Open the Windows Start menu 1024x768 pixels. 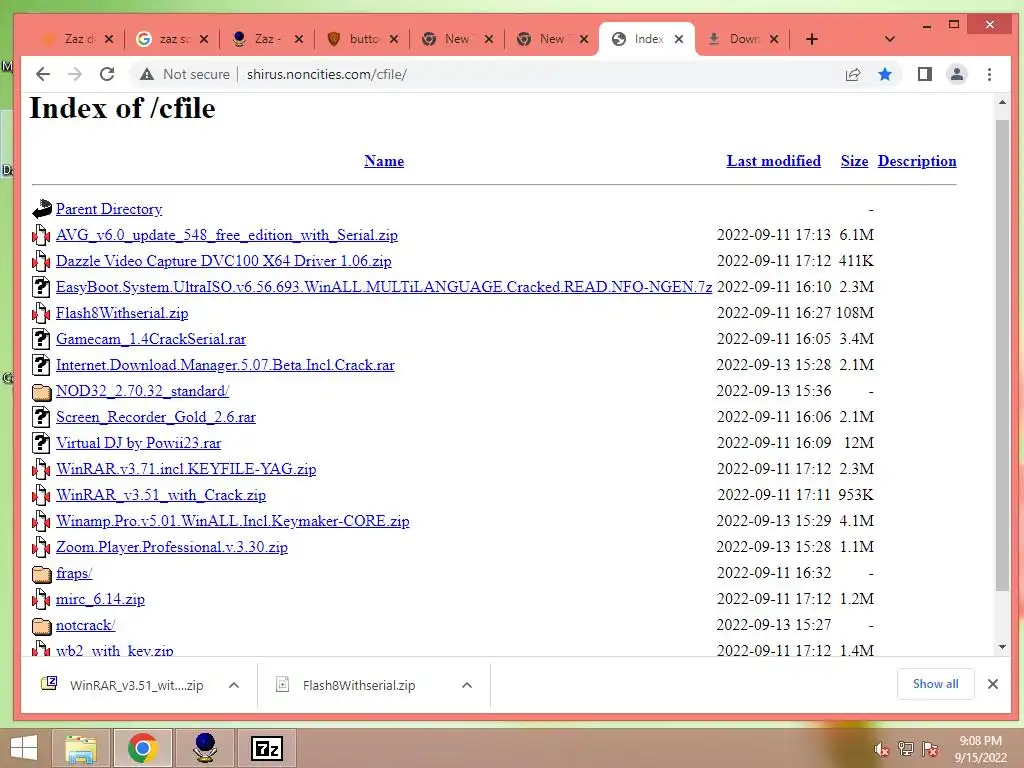pyautogui.click(x=24, y=748)
